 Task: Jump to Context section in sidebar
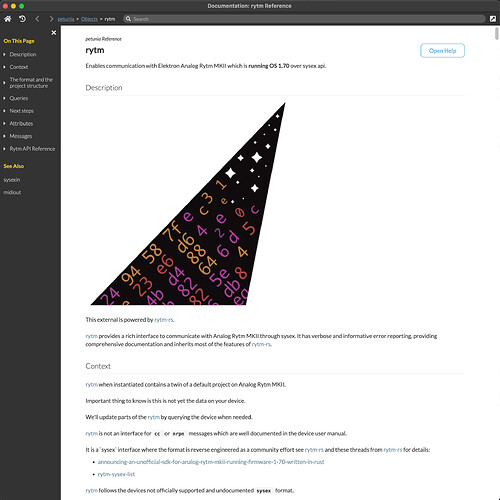[x=19, y=67]
